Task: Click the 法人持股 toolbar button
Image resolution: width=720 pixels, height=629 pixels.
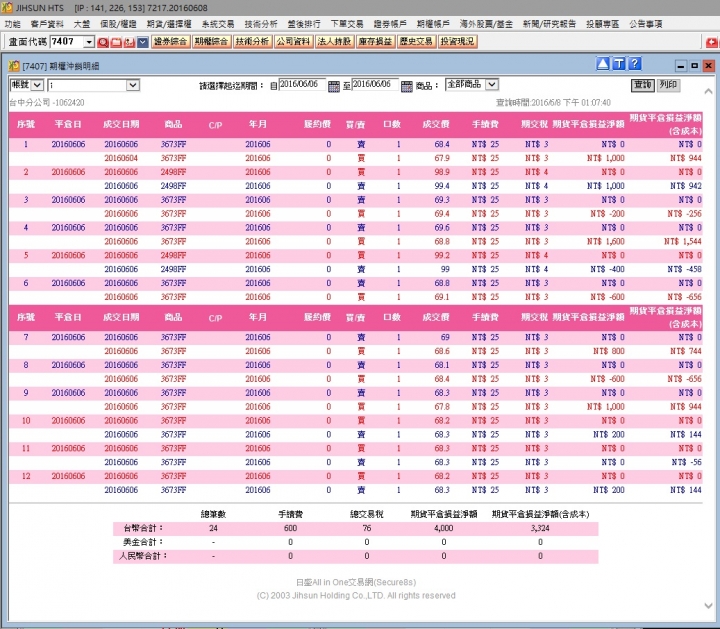Action: [x=334, y=42]
